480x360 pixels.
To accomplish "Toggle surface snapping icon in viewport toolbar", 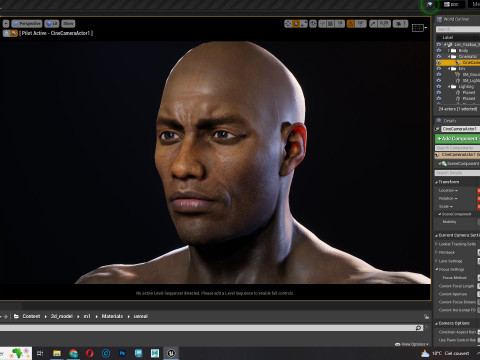I will (x=322, y=24).
